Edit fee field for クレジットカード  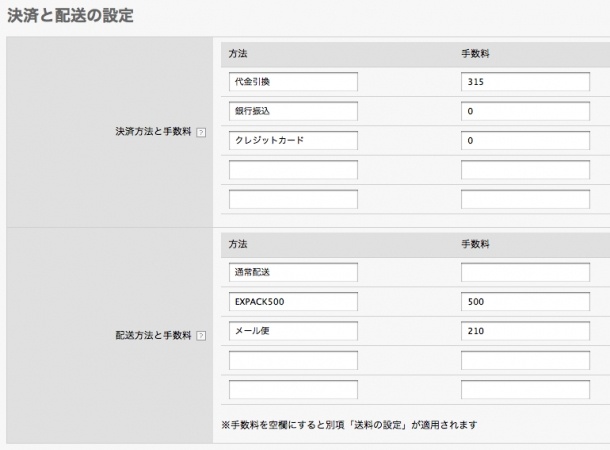[x=525, y=140]
